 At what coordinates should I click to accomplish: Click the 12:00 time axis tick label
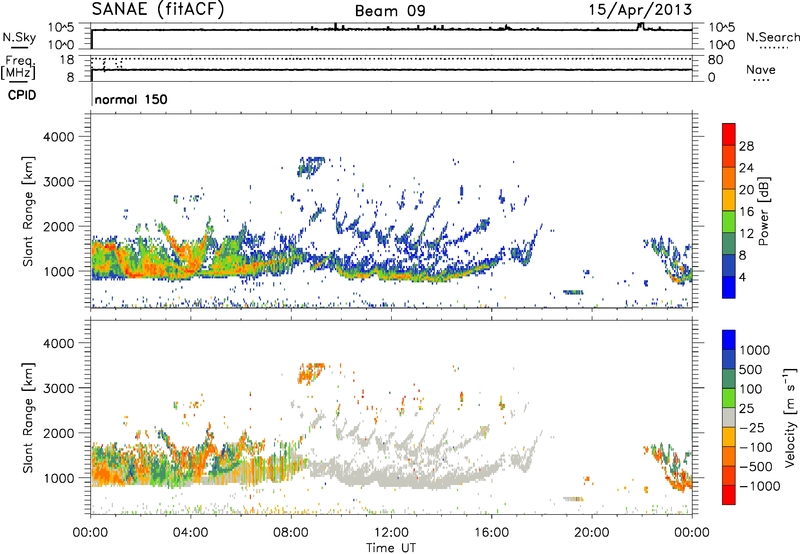click(391, 533)
